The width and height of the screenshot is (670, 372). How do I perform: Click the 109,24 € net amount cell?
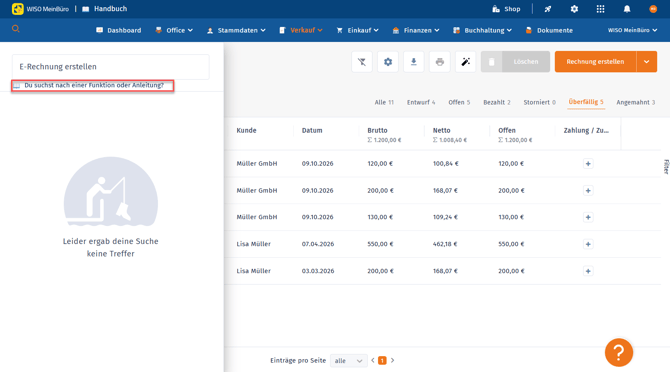tap(445, 217)
